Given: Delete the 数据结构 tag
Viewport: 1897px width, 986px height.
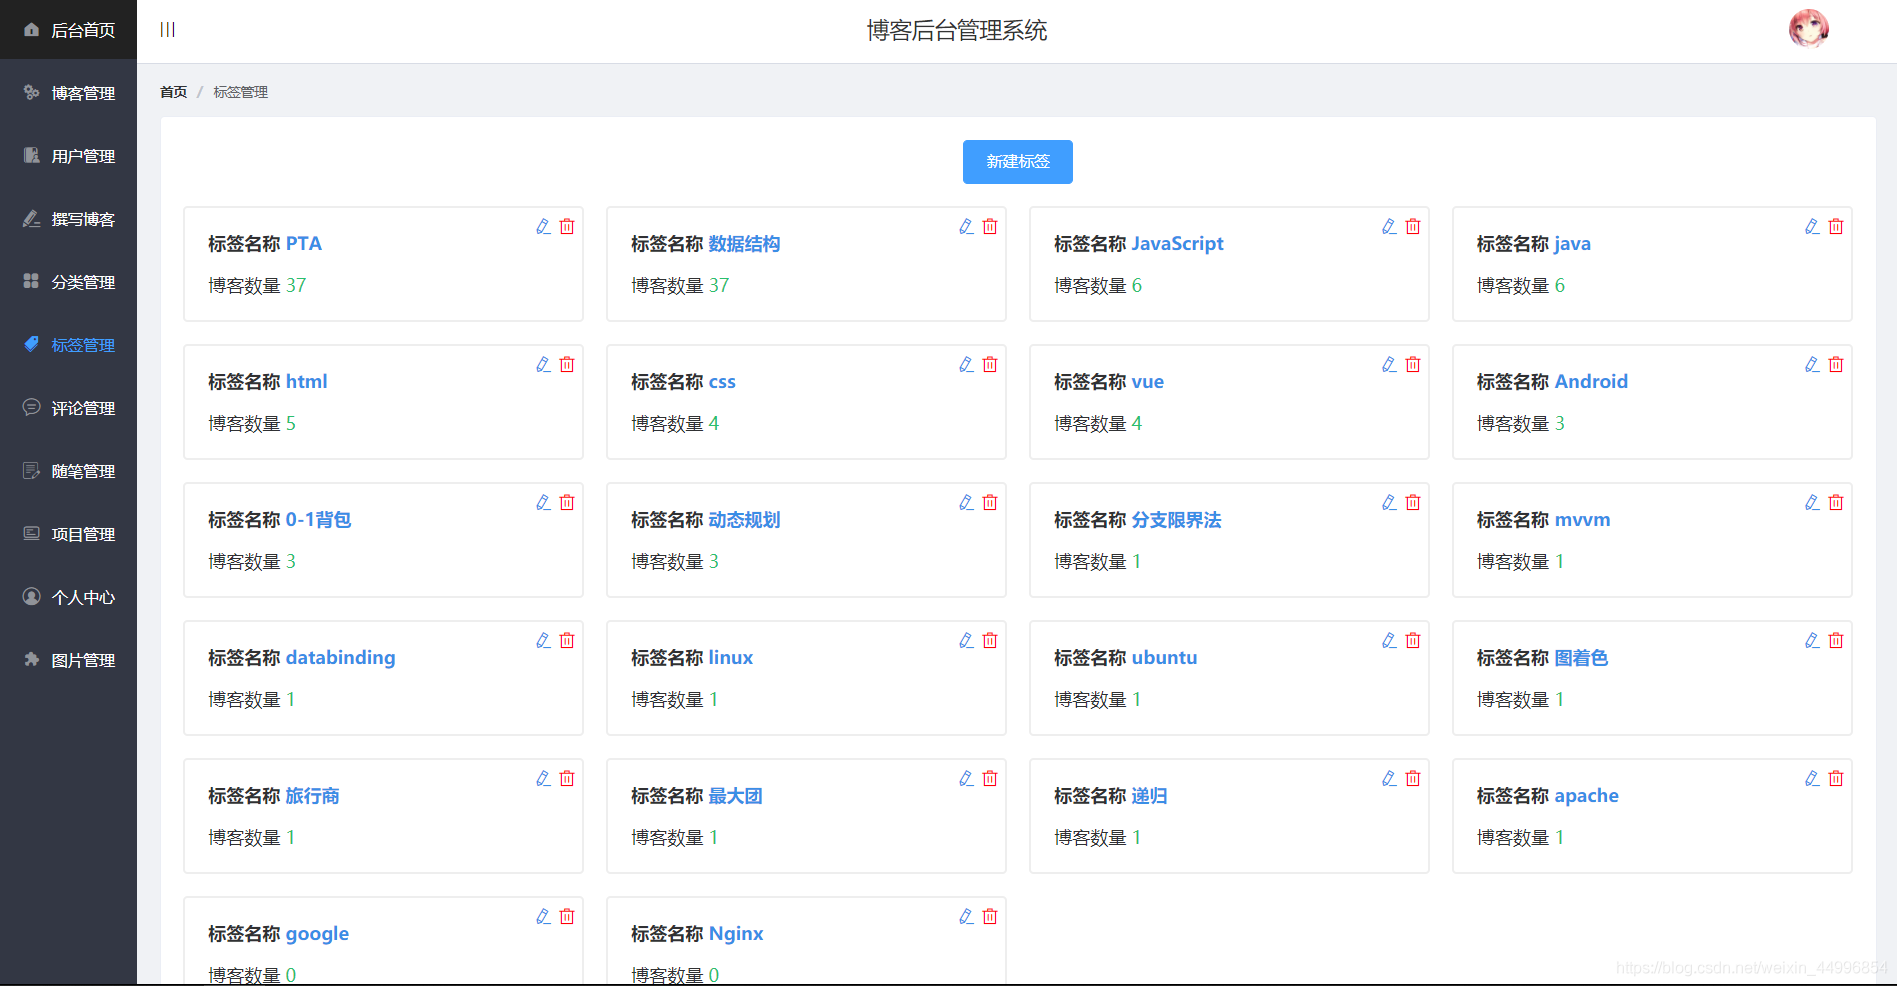Looking at the screenshot, I should click(x=990, y=226).
